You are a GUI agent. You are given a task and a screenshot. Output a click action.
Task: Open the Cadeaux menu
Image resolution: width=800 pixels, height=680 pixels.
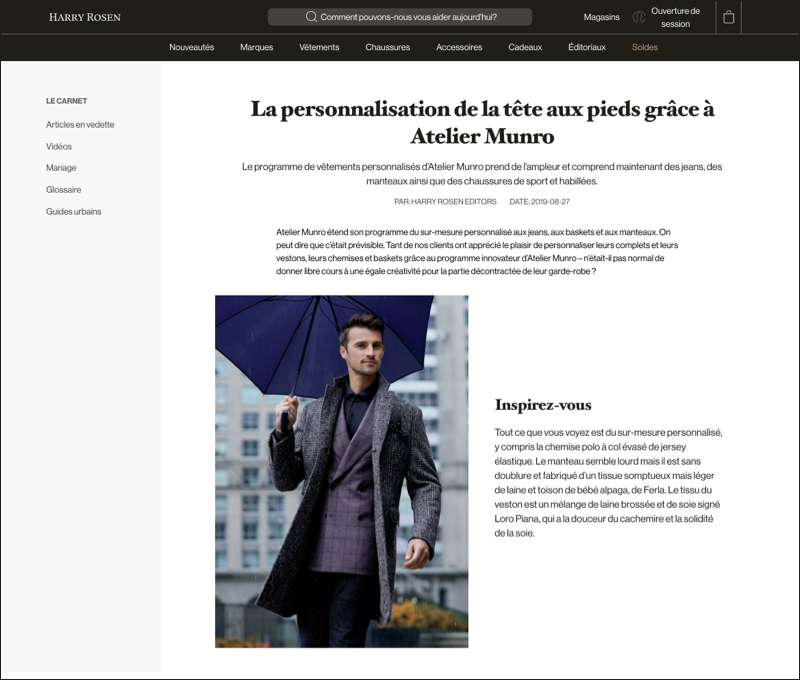pyautogui.click(x=525, y=47)
